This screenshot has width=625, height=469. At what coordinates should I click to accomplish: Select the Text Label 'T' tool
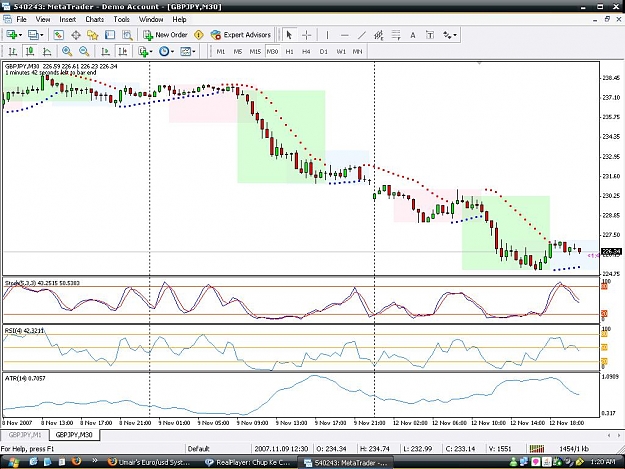430,35
